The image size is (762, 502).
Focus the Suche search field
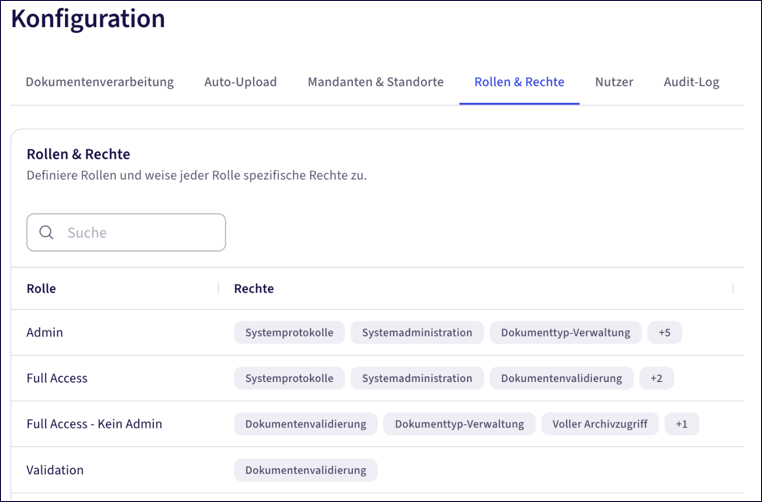pyautogui.click(x=126, y=232)
